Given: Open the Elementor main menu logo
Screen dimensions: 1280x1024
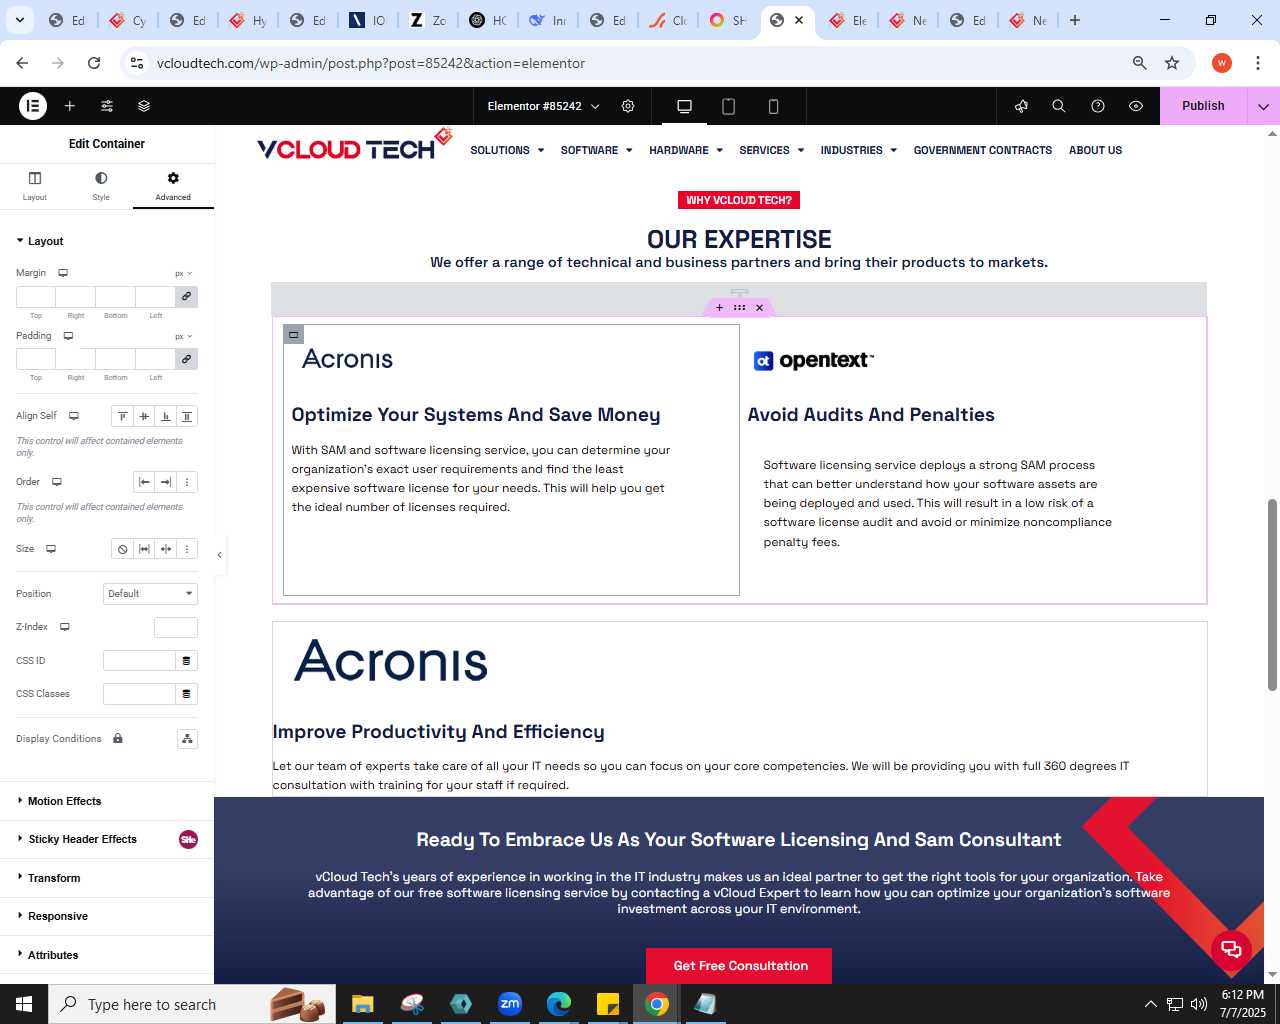Looking at the screenshot, I should [33, 105].
